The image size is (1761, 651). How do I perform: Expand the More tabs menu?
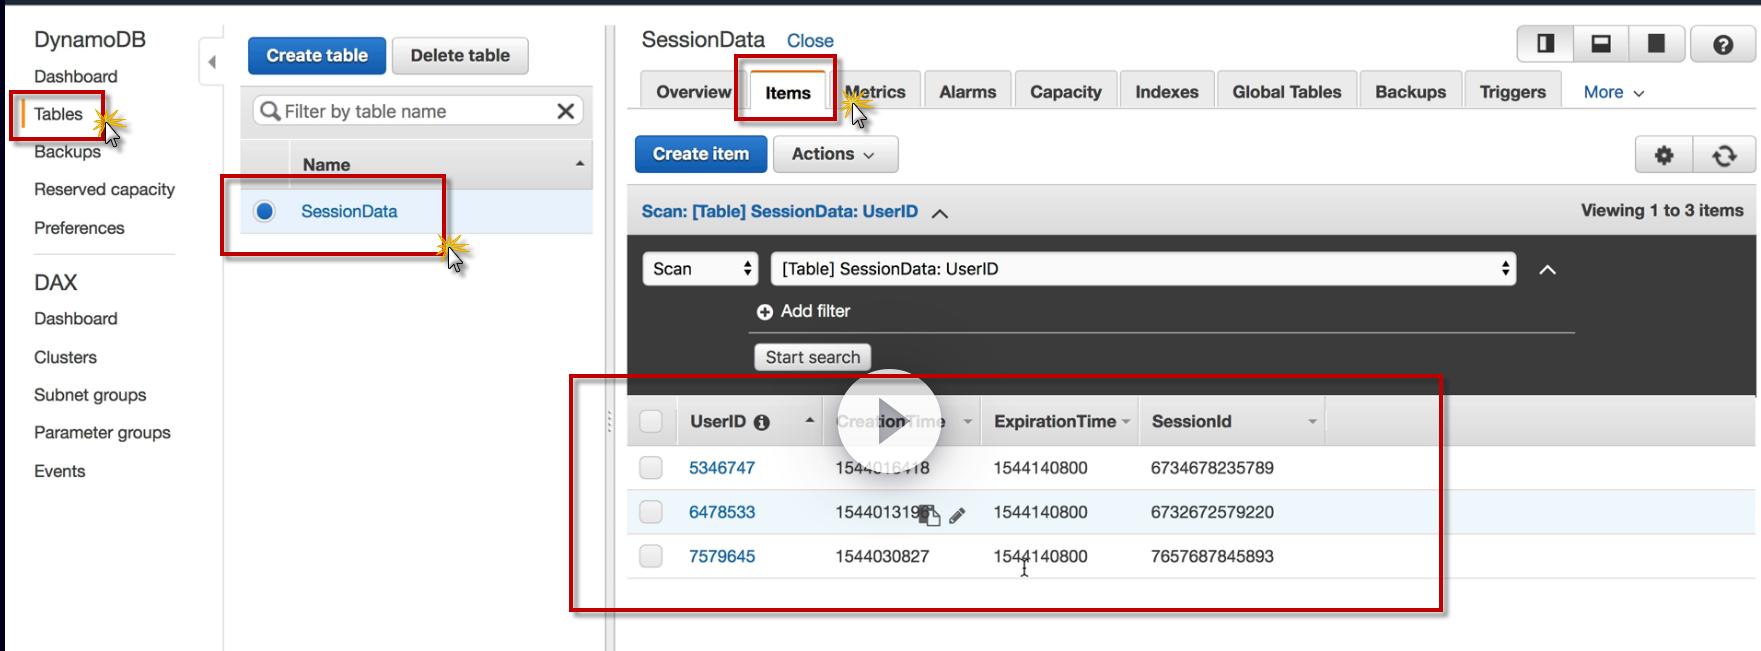click(x=1613, y=92)
